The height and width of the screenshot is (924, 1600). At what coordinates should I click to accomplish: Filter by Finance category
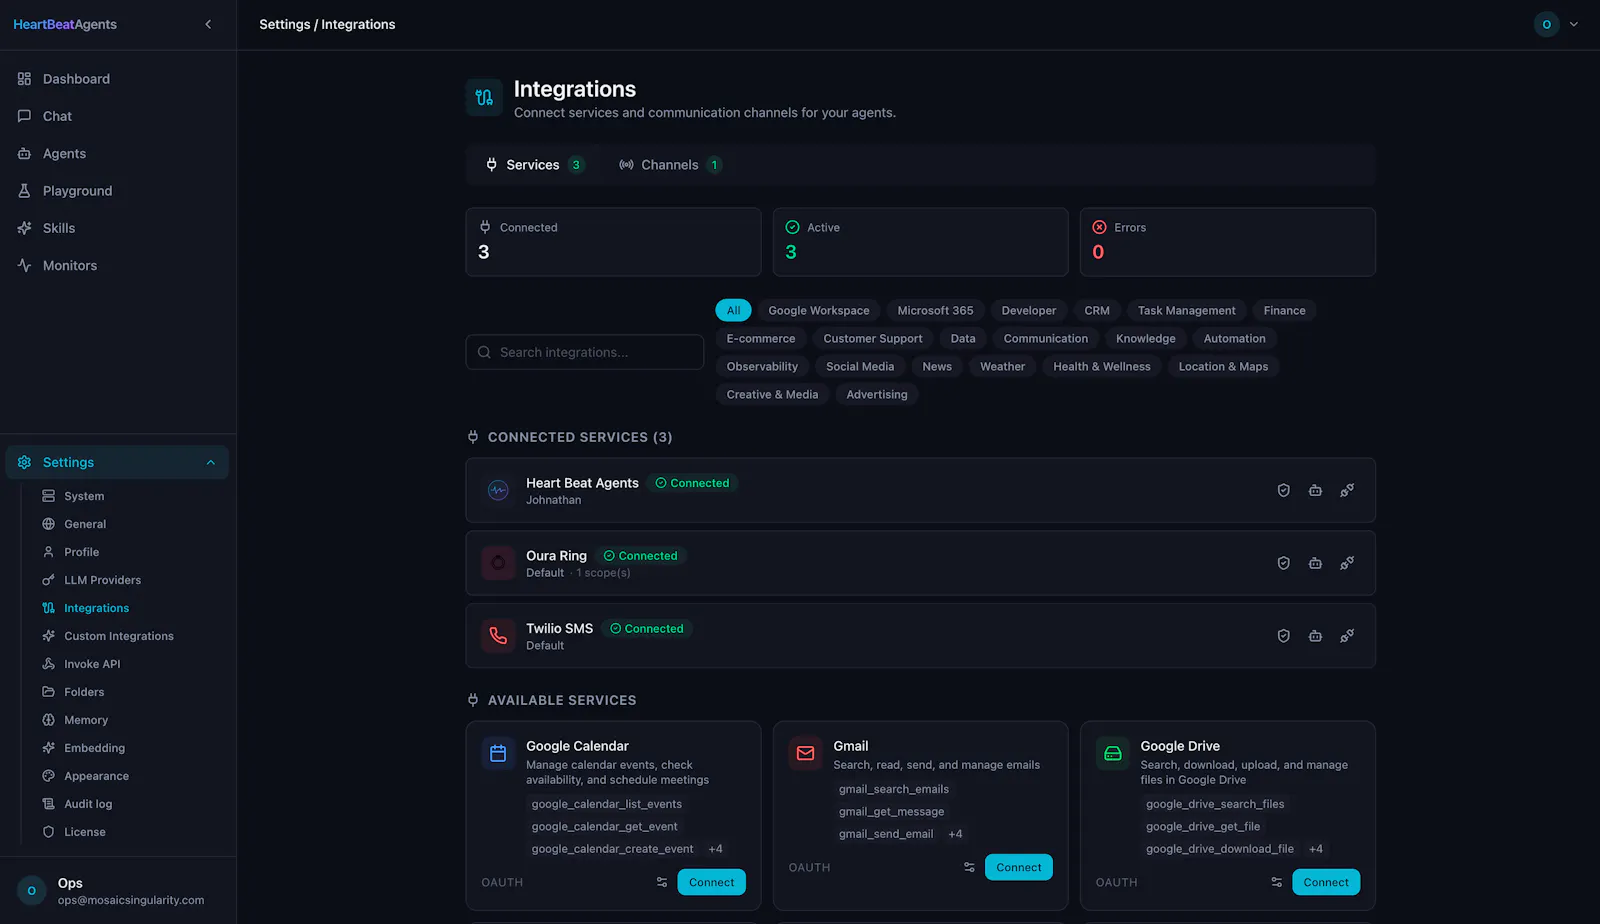[x=1284, y=310]
